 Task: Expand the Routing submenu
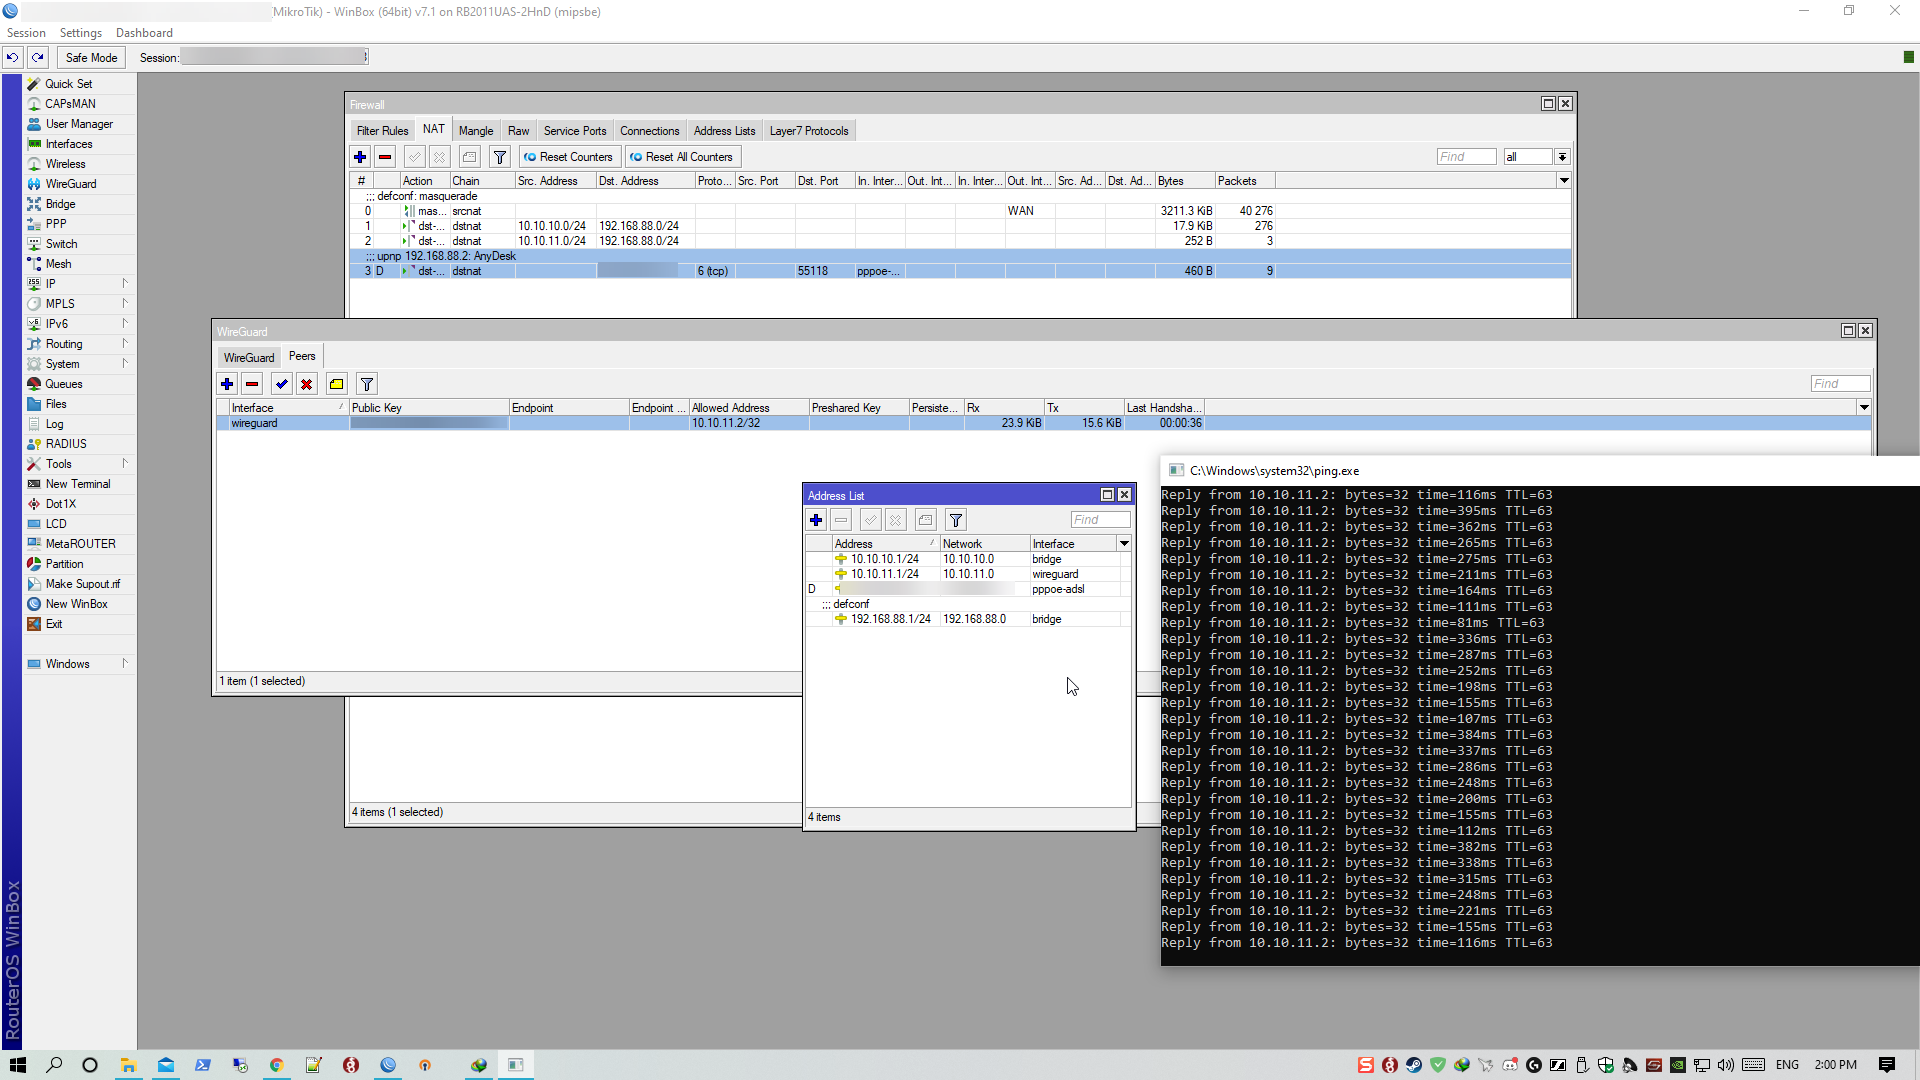(80, 344)
